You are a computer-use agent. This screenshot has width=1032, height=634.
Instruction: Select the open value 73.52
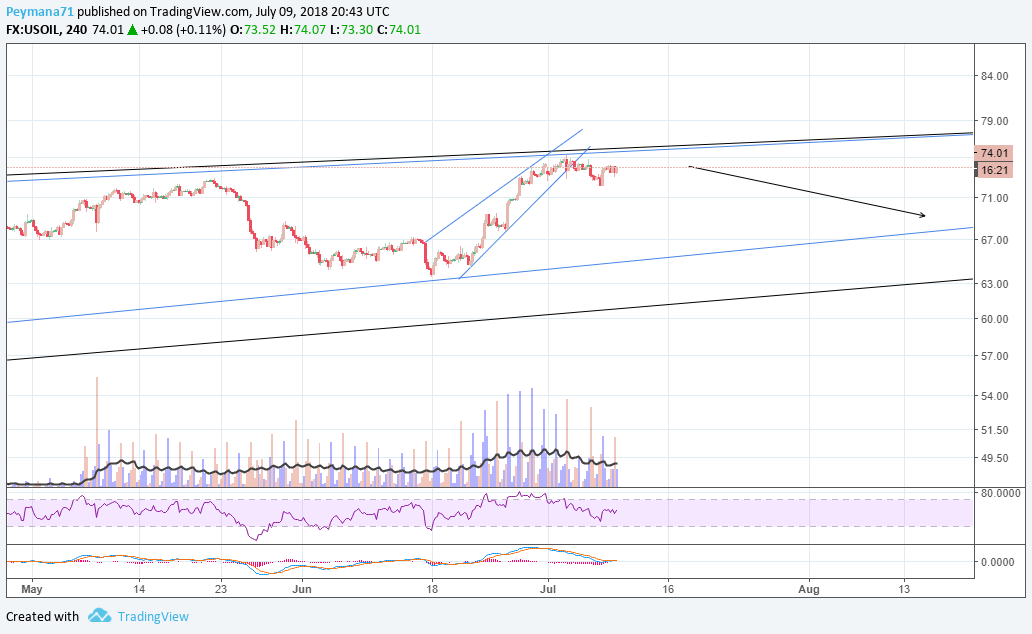click(x=260, y=30)
